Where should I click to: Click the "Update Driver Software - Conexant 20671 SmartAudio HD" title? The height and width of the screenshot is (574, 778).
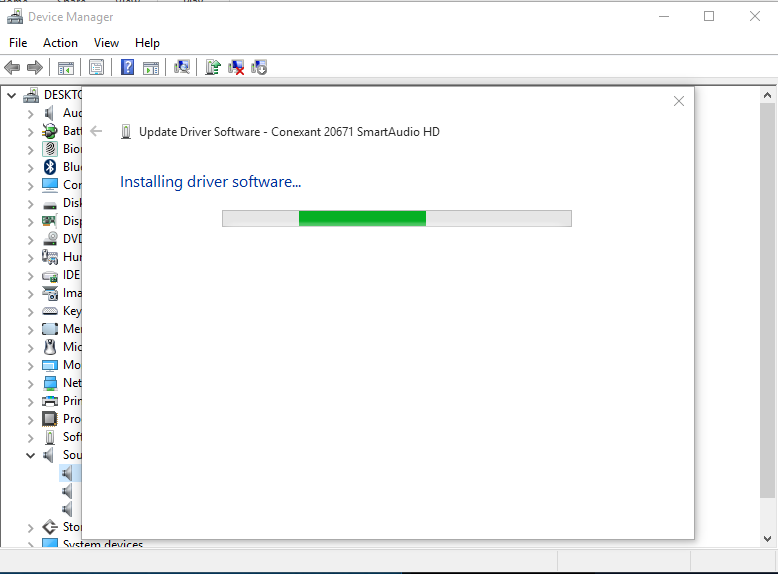289,131
